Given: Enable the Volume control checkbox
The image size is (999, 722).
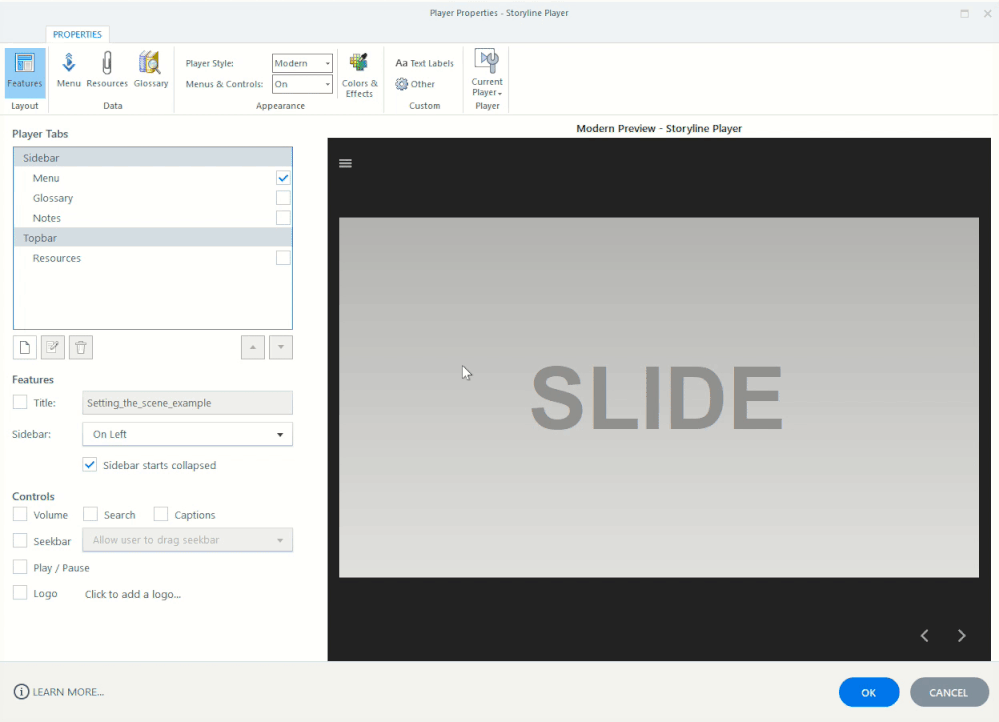Looking at the screenshot, I should click(x=20, y=515).
